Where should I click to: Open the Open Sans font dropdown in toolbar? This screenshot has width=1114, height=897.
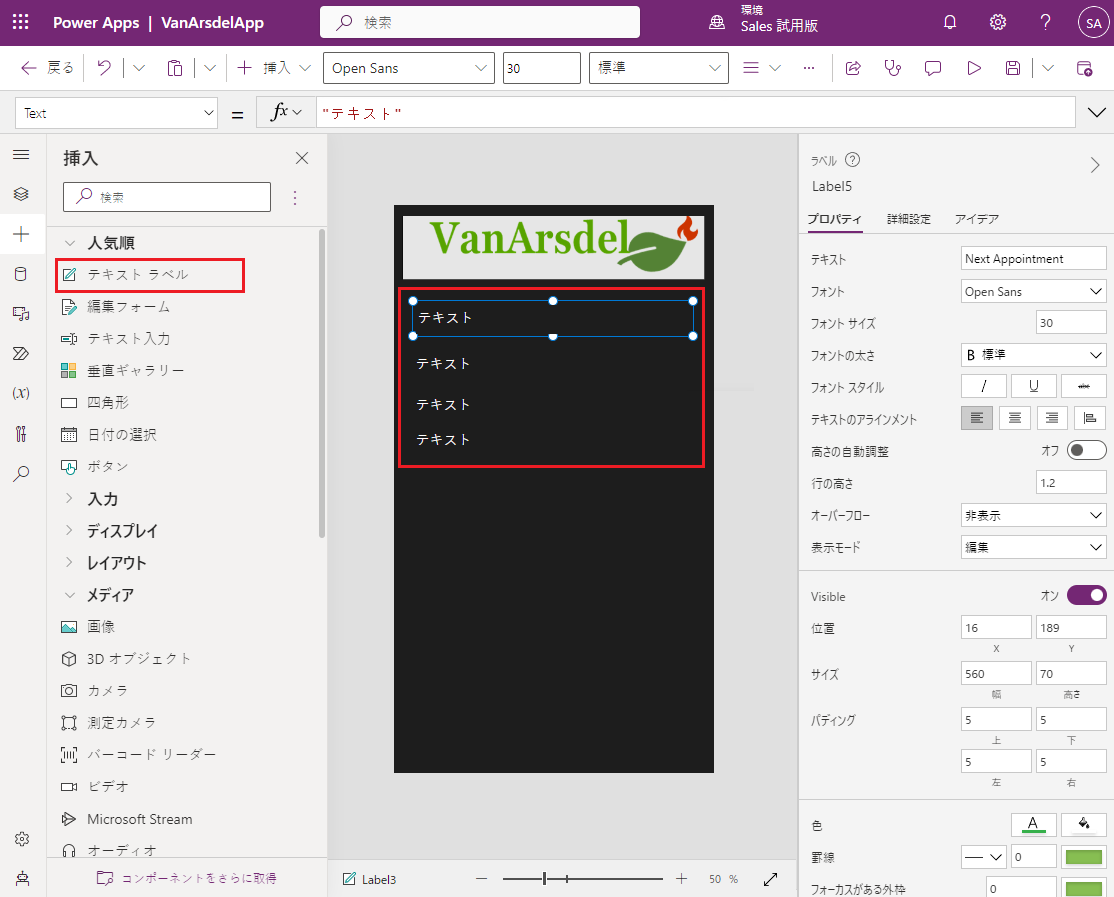[x=409, y=68]
